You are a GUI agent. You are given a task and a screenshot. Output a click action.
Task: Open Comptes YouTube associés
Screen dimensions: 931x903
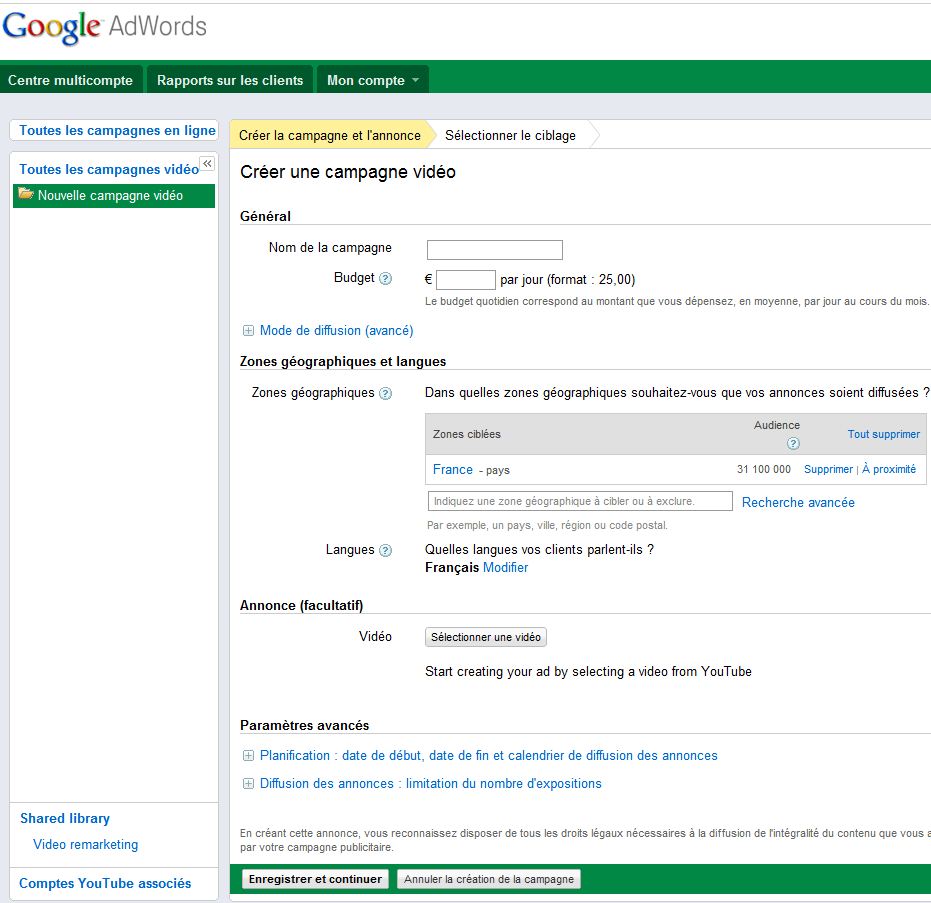(x=105, y=883)
